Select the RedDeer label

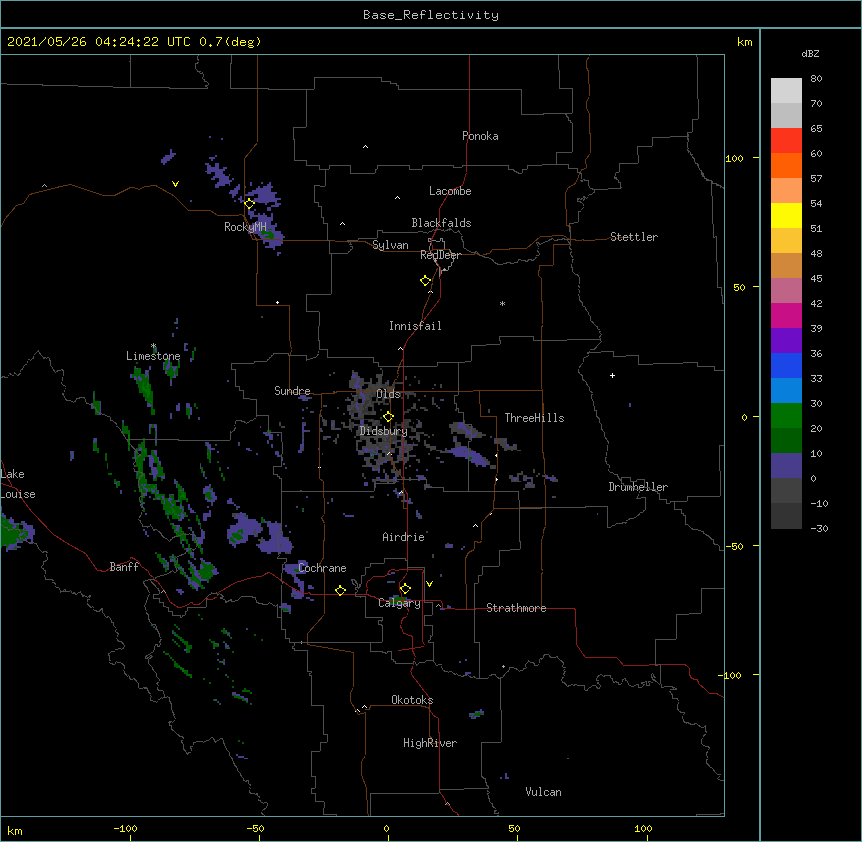click(440, 255)
